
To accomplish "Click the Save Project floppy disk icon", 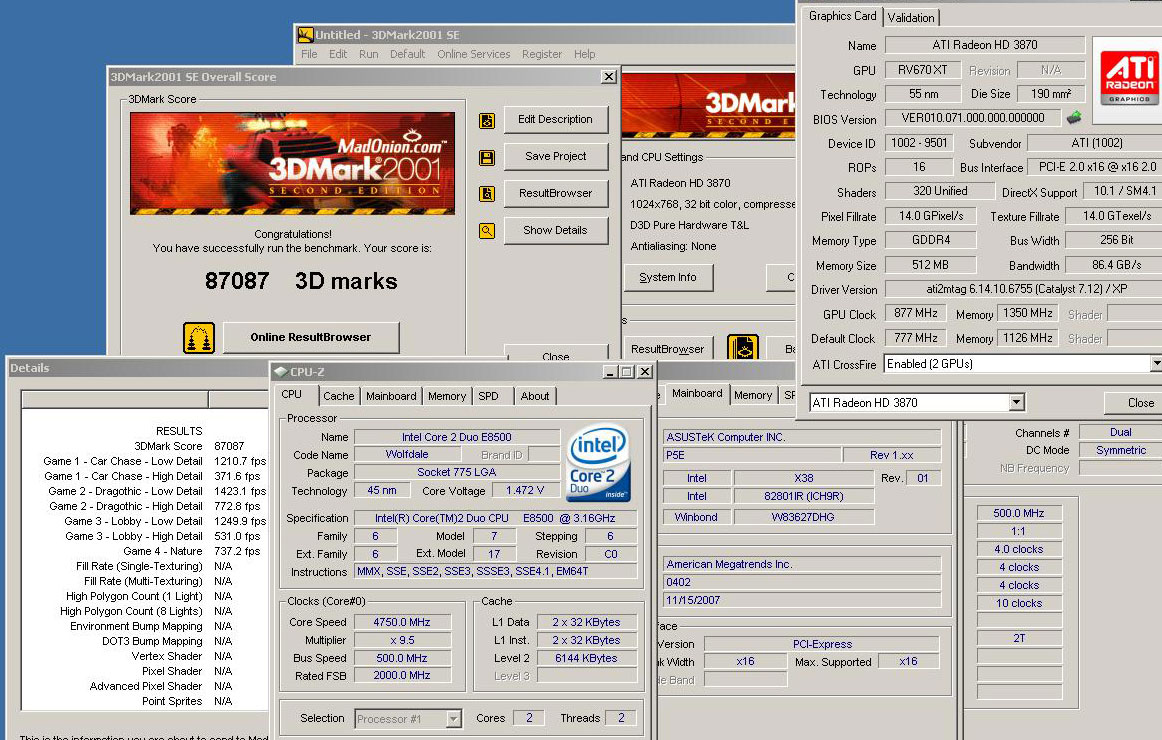I will point(487,157).
